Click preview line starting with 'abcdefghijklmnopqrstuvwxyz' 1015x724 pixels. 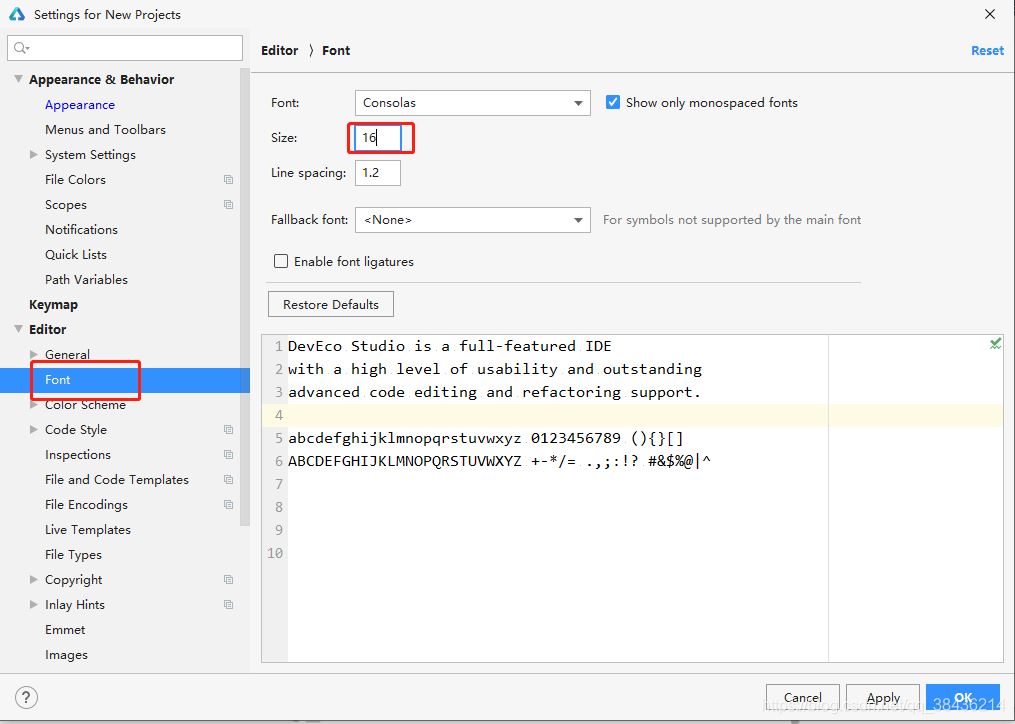pos(485,438)
